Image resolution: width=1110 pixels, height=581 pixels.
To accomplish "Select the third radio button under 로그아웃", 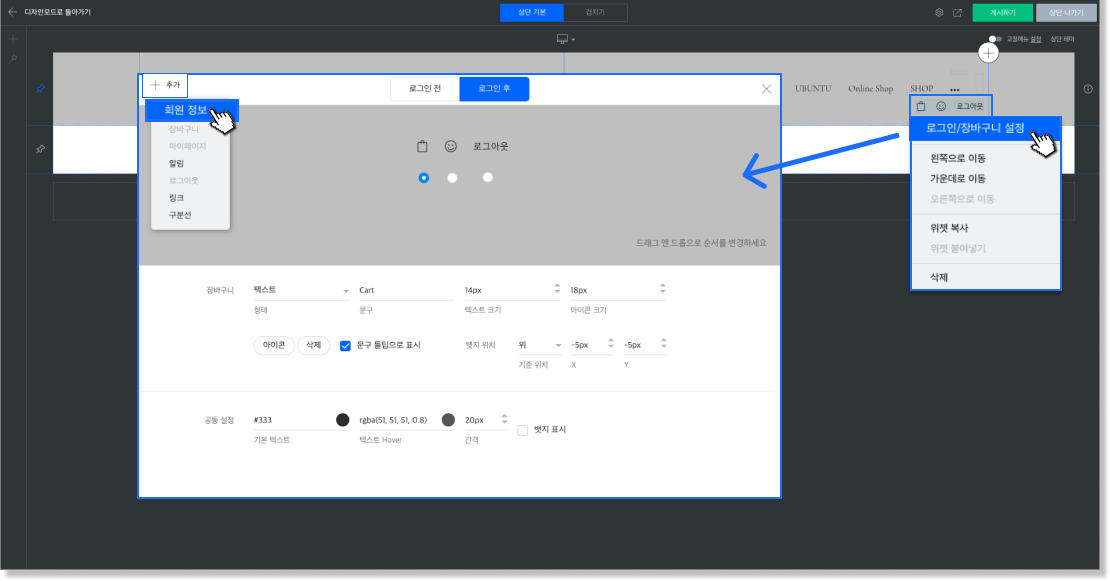I will tap(488, 178).
